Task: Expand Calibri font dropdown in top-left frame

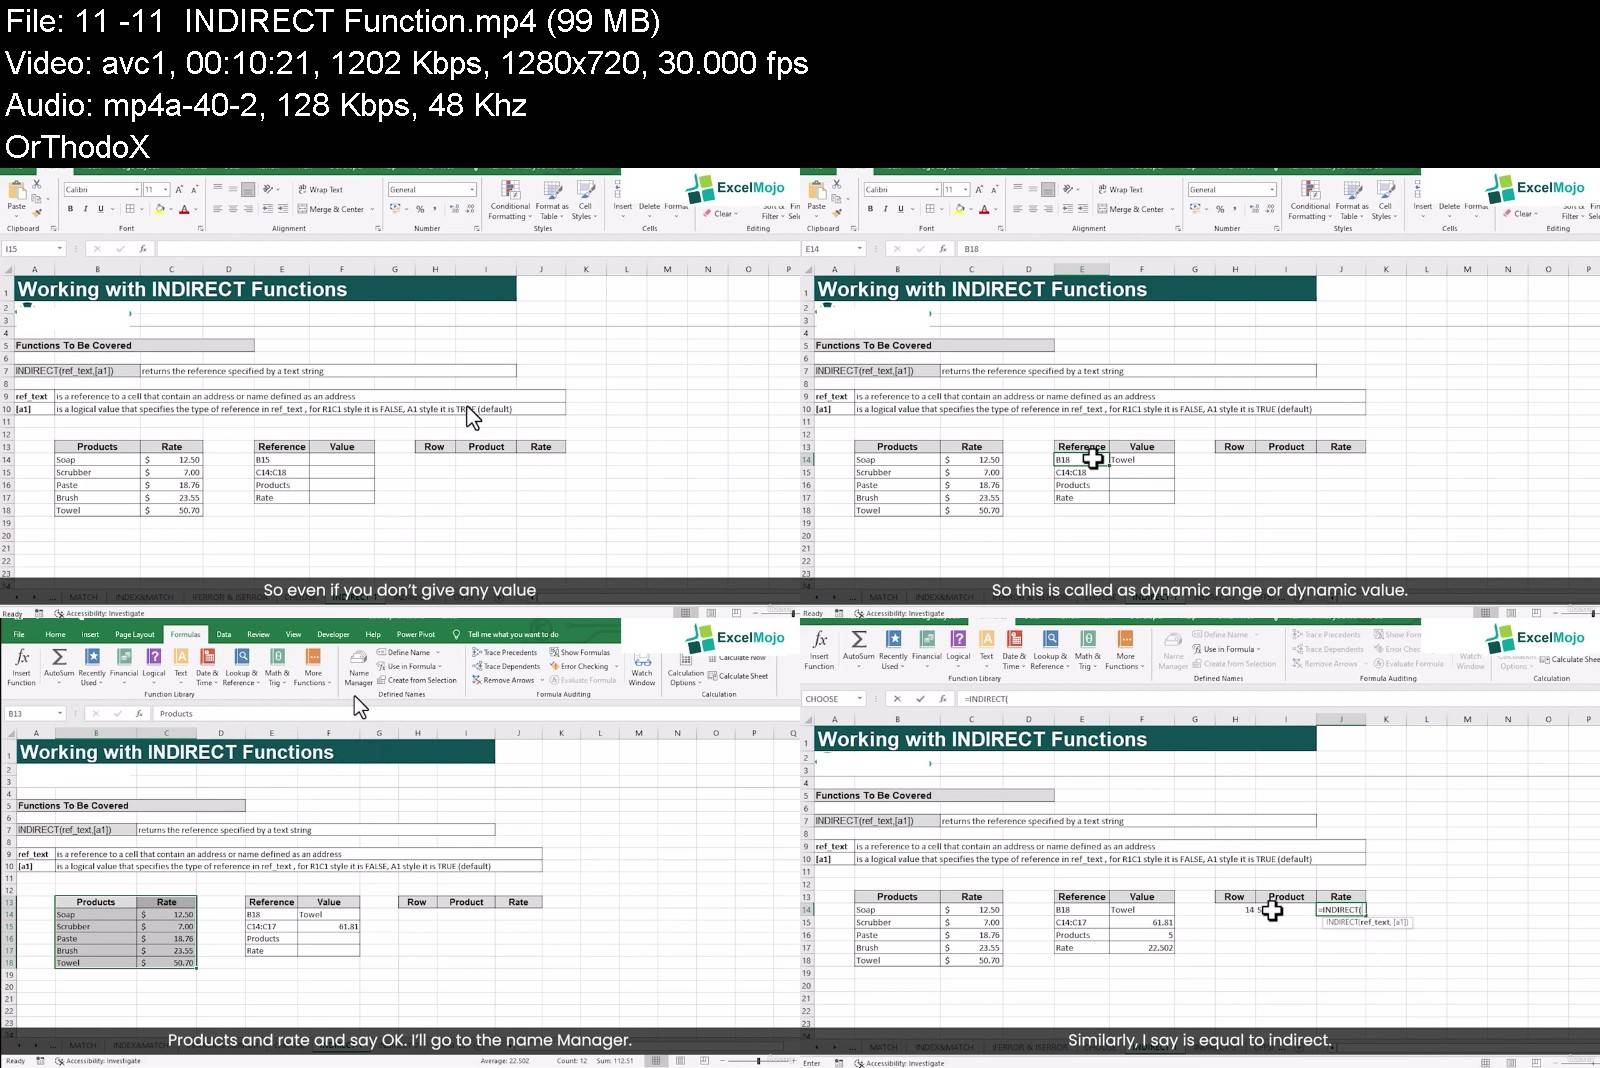Action: 137,189
